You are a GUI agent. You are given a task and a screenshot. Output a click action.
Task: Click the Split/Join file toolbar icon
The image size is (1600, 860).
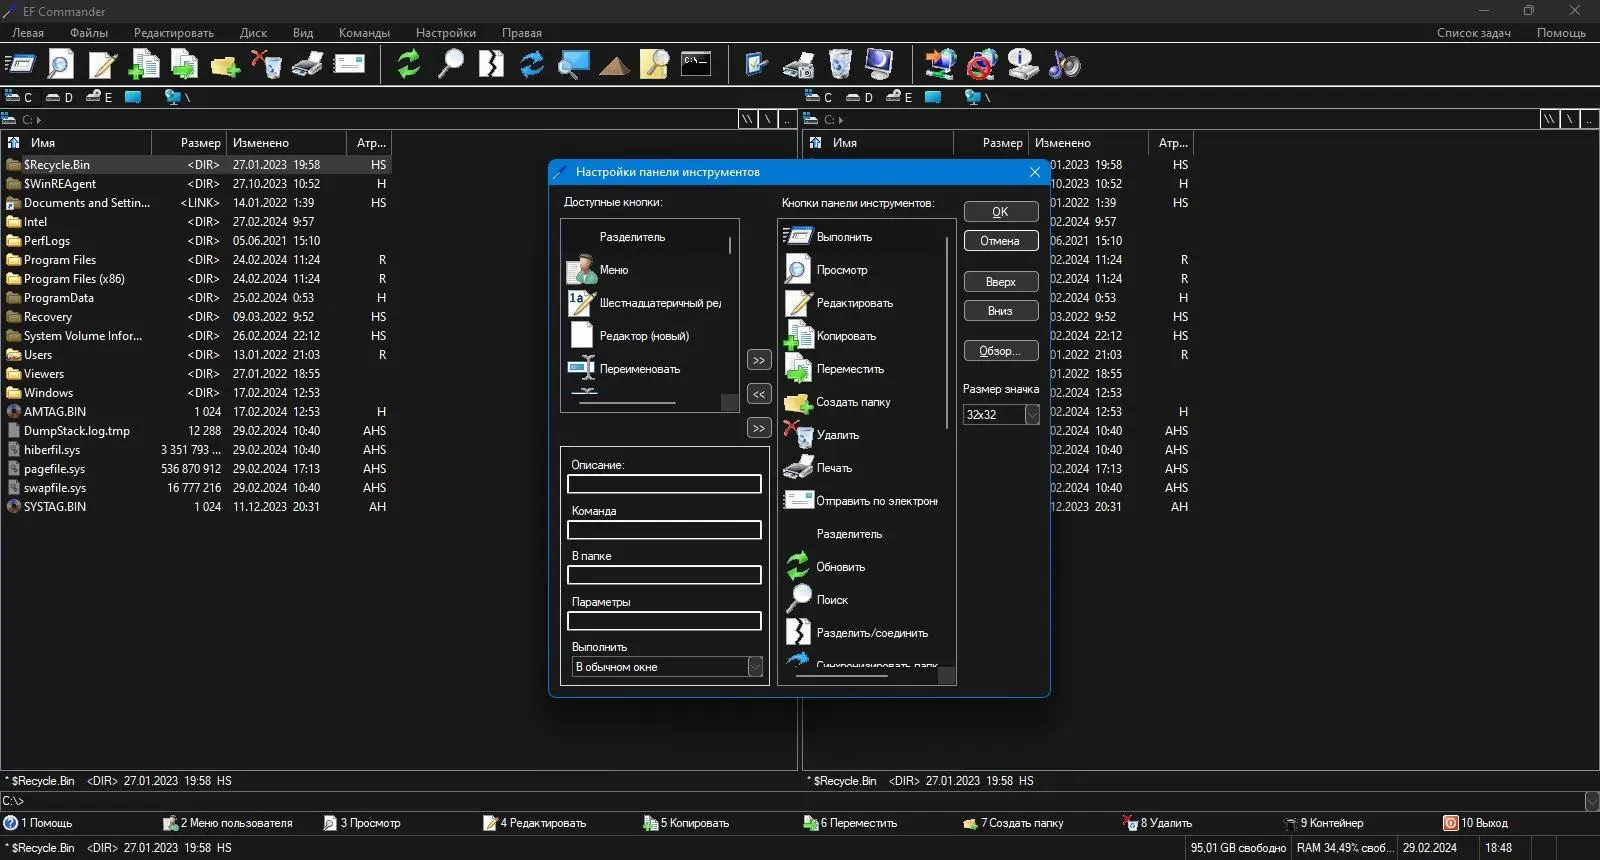tap(491, 65)
